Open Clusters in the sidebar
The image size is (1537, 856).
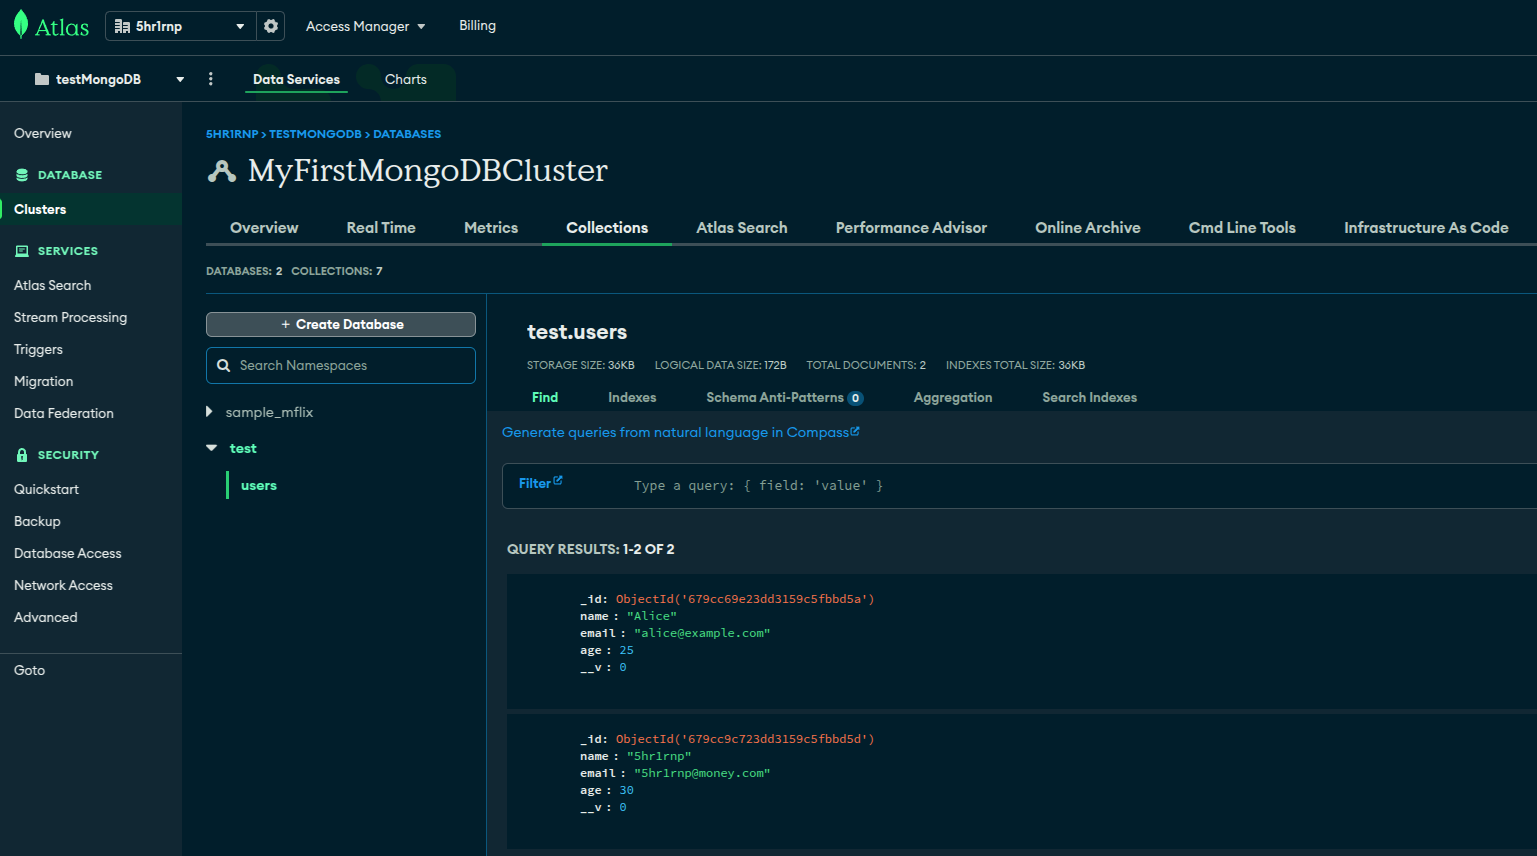click(40, 209)
